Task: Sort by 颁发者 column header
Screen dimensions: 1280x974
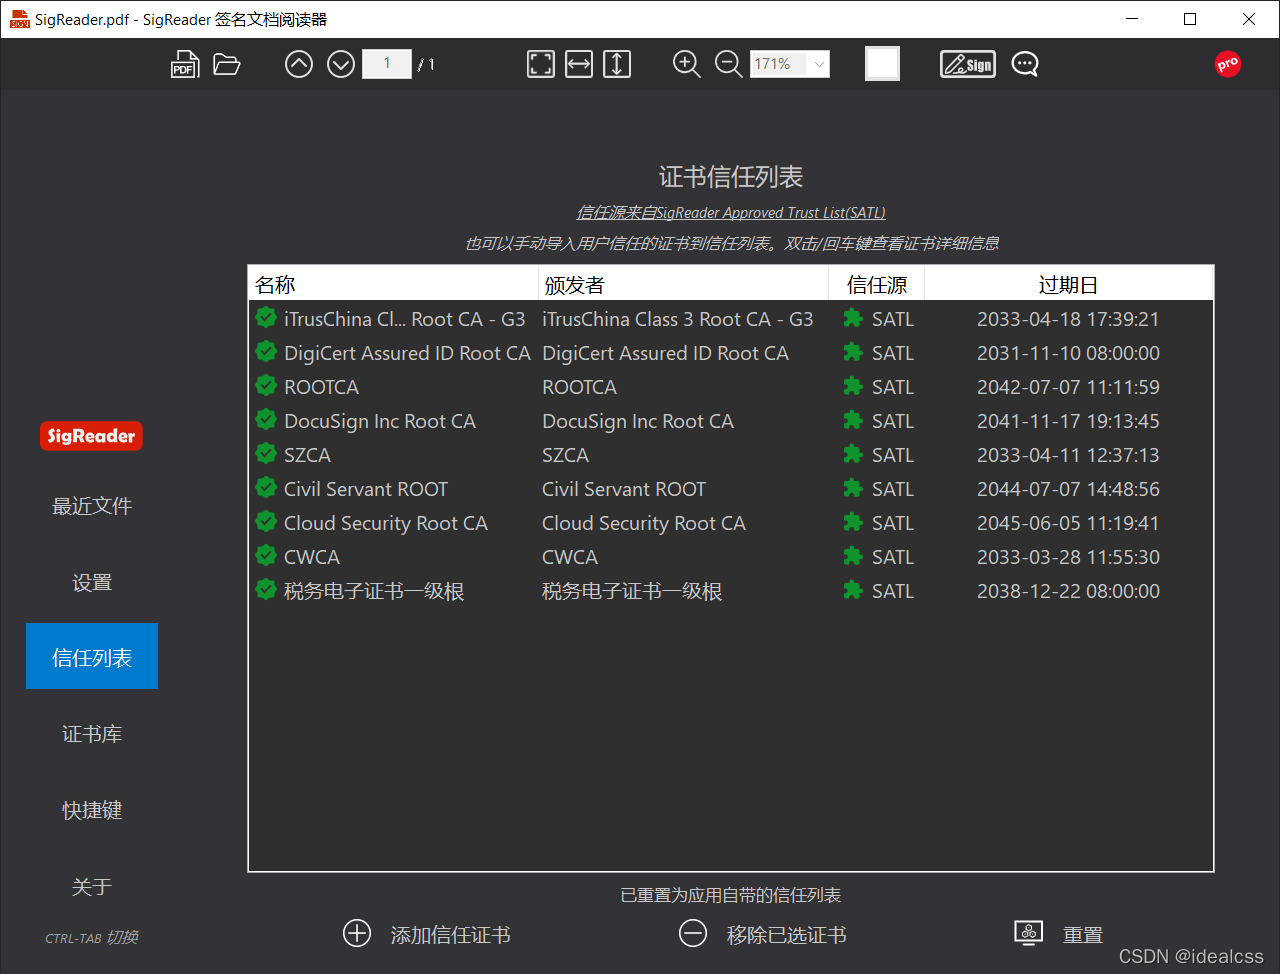Action: point(683,284)
